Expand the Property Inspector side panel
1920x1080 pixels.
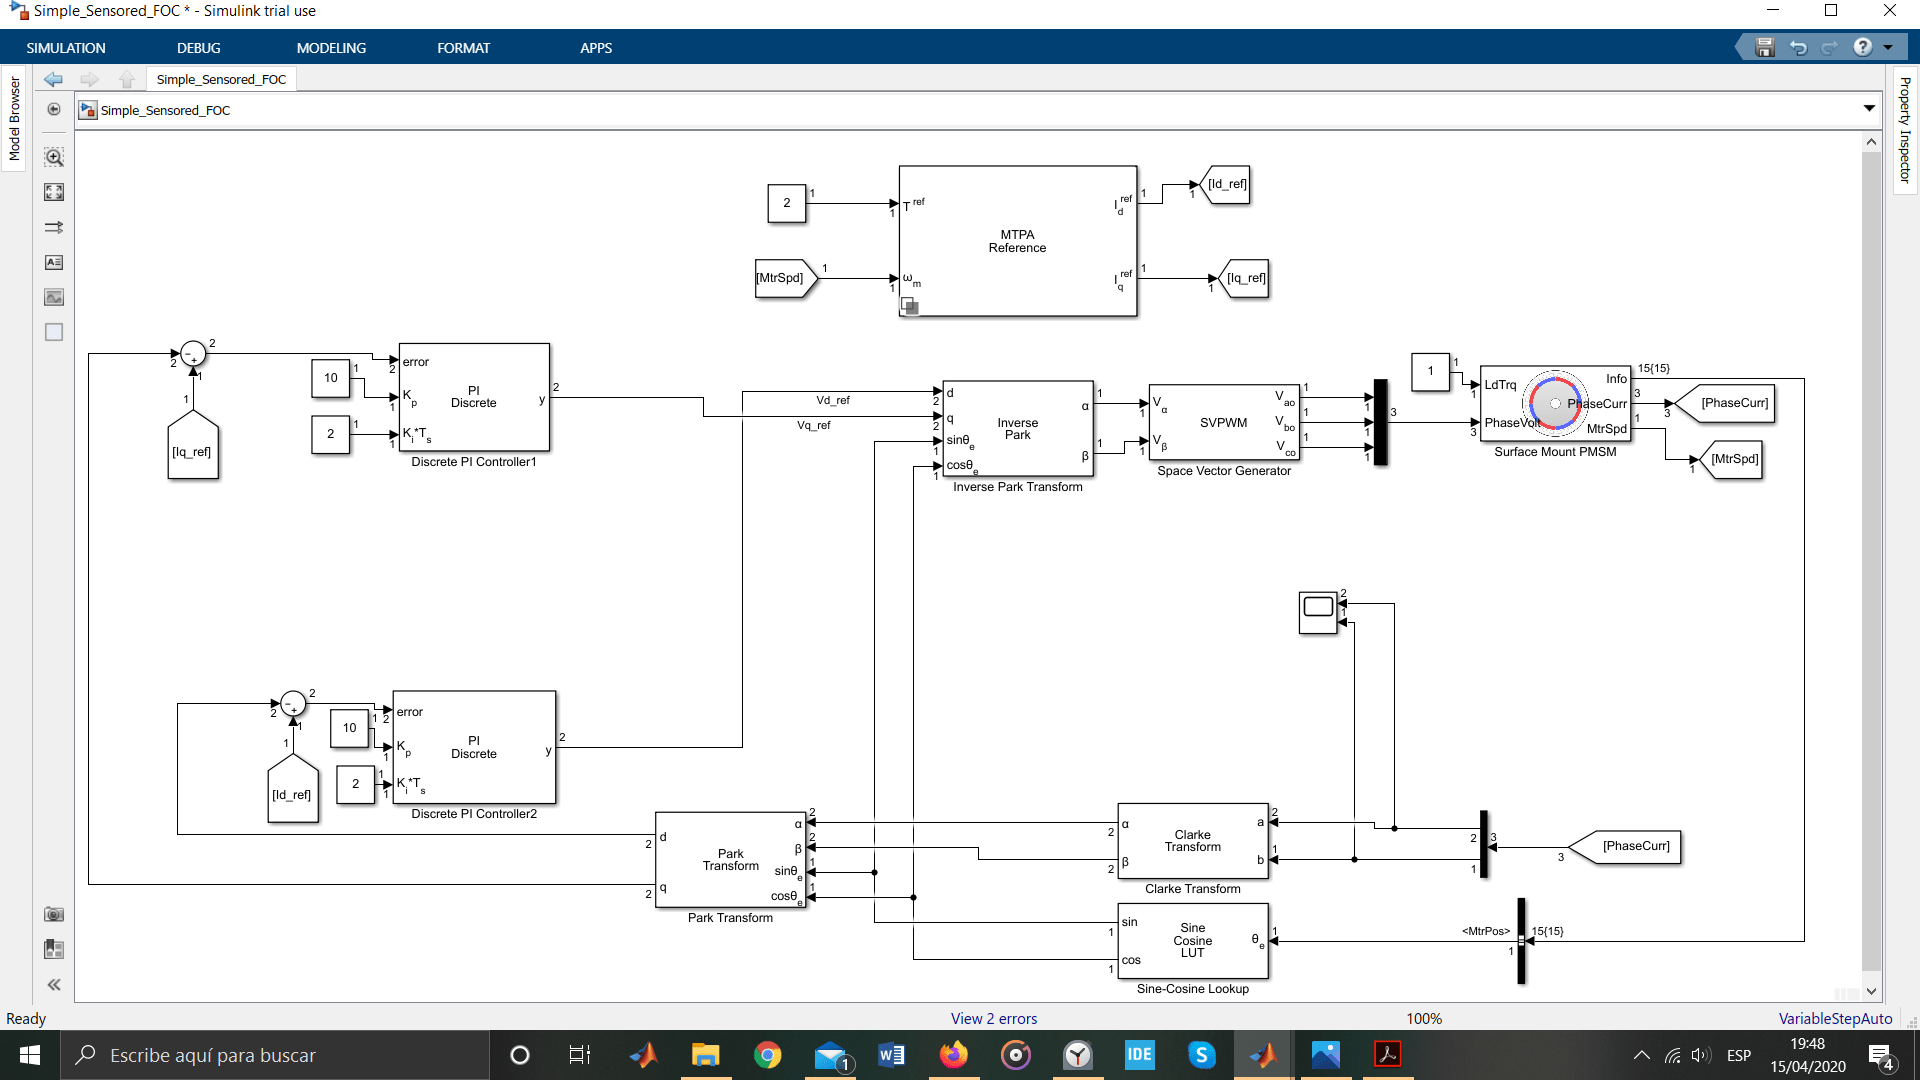point(1905,130)
